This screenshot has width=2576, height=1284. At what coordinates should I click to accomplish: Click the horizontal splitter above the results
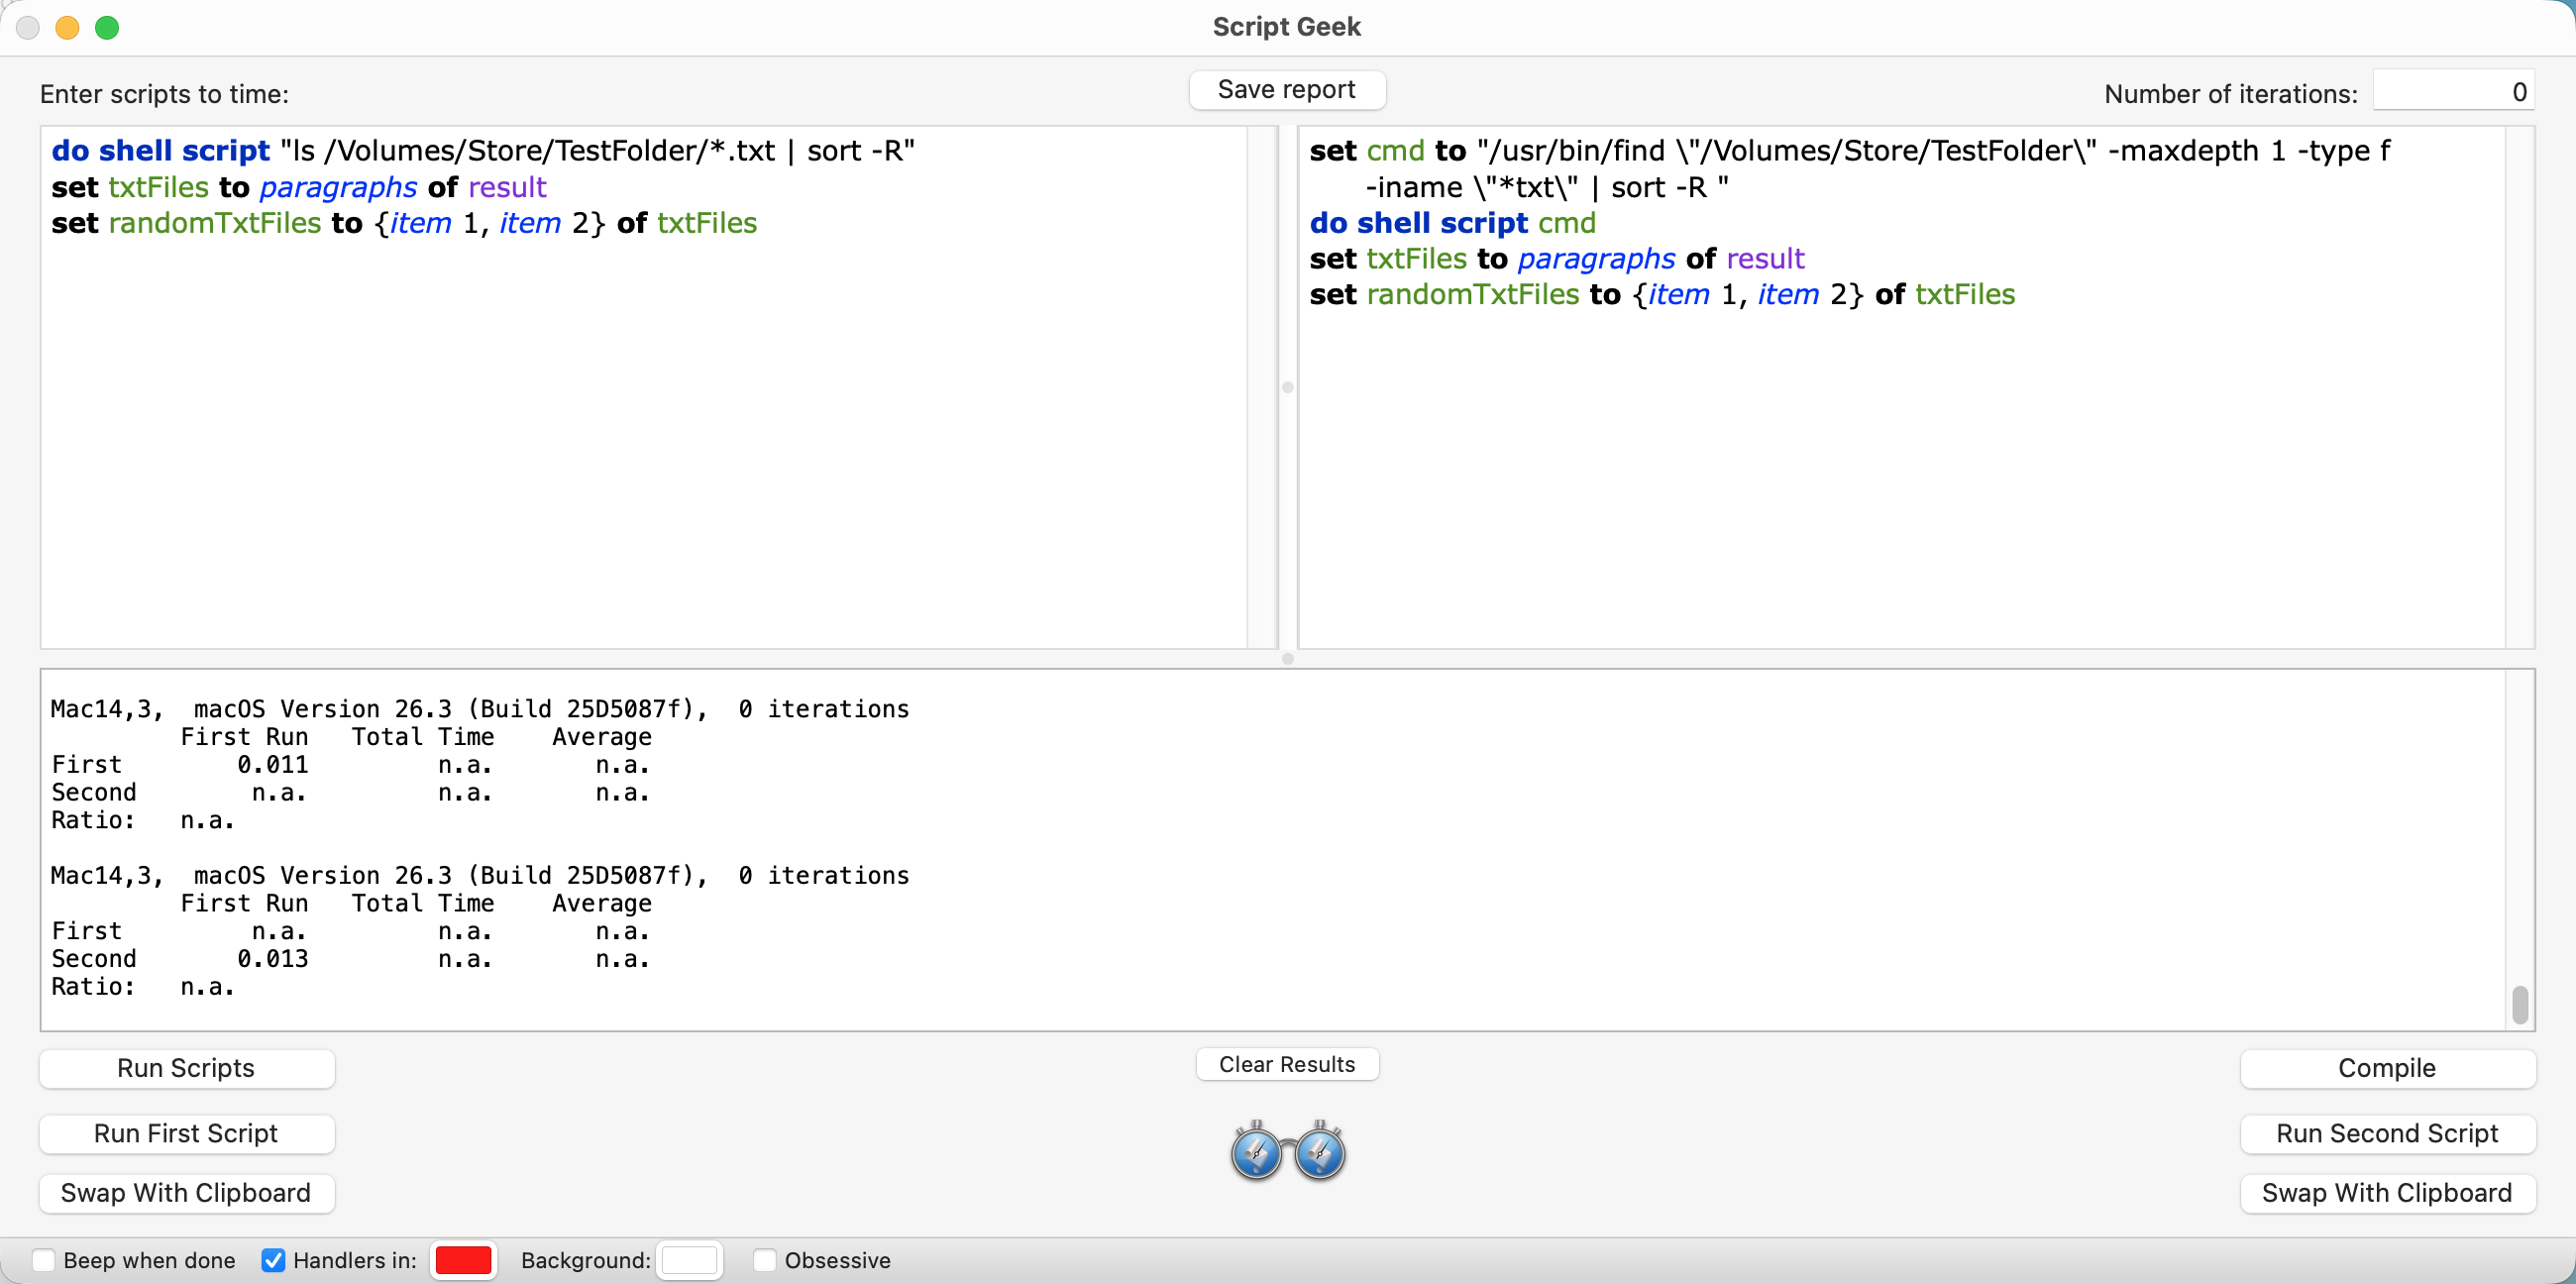[1287, 658]
